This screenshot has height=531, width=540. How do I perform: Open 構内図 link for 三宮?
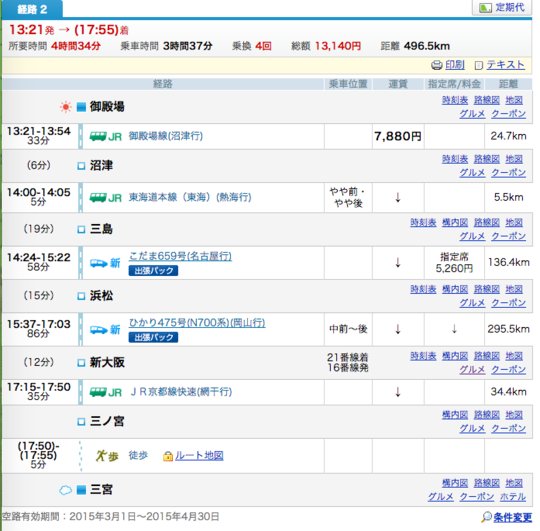[455, 483]
